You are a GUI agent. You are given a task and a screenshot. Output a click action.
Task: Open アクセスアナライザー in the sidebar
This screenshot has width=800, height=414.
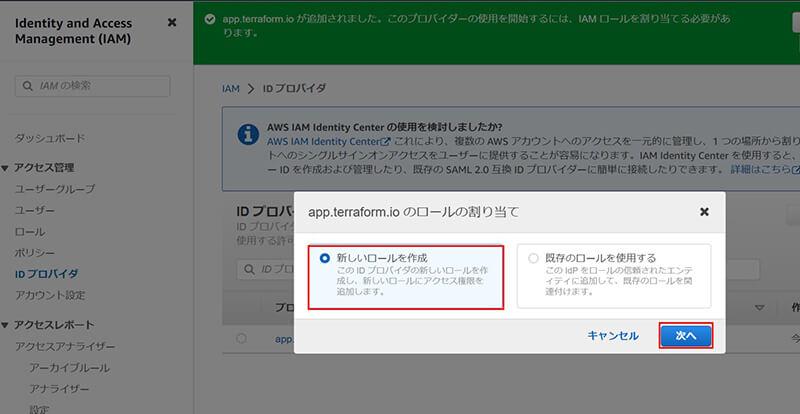coord(65,347)
